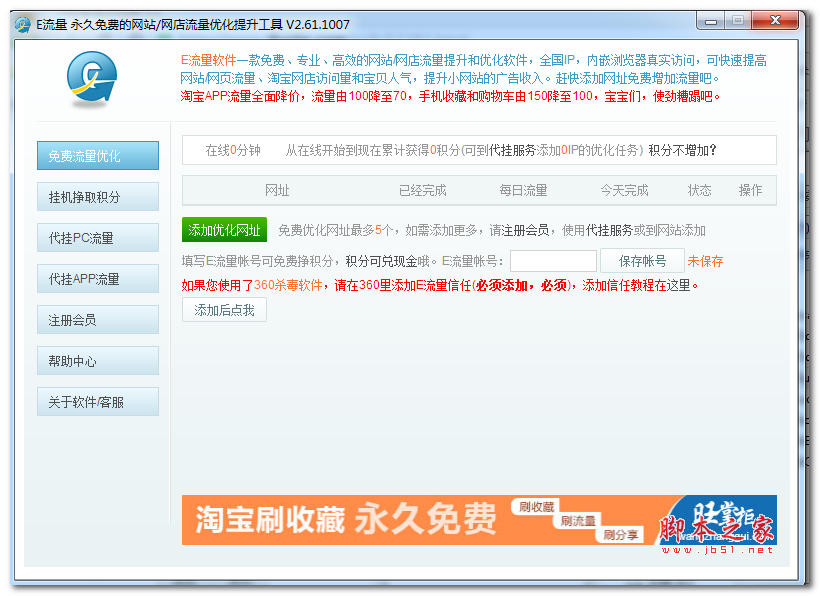820x596 pixels.
Task: Open 关于软件/客服
Action: (x=98, y=402)
